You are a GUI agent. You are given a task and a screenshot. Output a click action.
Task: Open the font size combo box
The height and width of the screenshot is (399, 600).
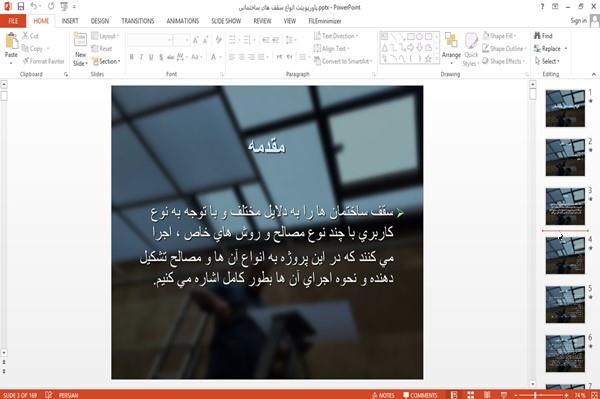click(181, 40)
